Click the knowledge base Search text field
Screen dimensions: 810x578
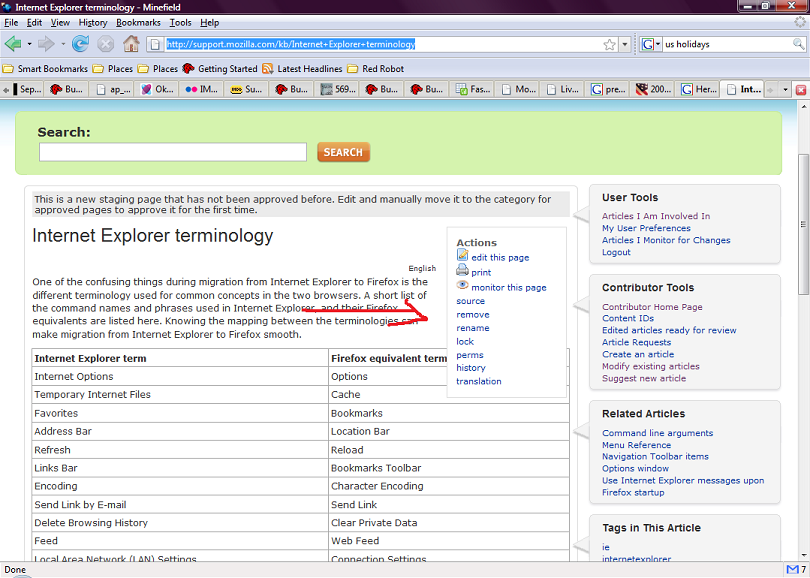[173, 152]
